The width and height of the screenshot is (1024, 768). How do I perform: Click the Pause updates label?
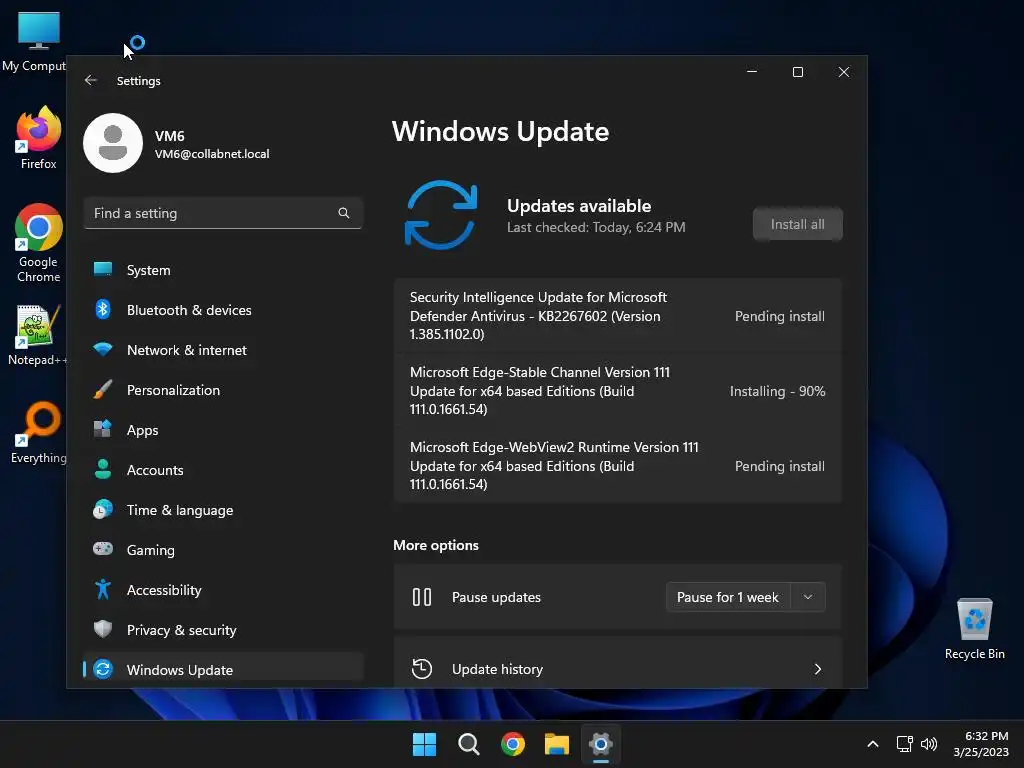tap(496, 597)
